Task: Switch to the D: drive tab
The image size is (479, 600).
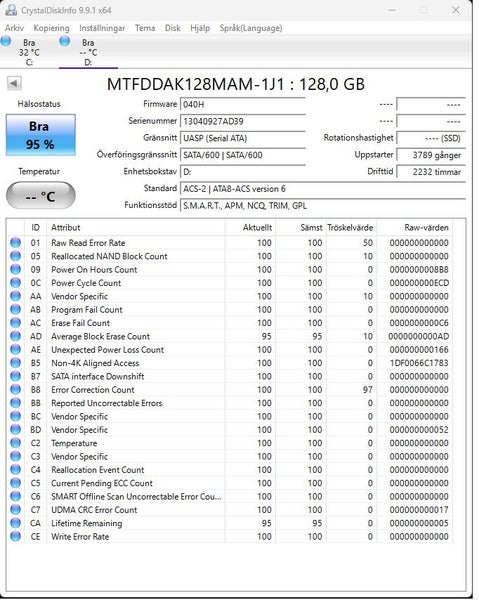Action: click(88, 52)
